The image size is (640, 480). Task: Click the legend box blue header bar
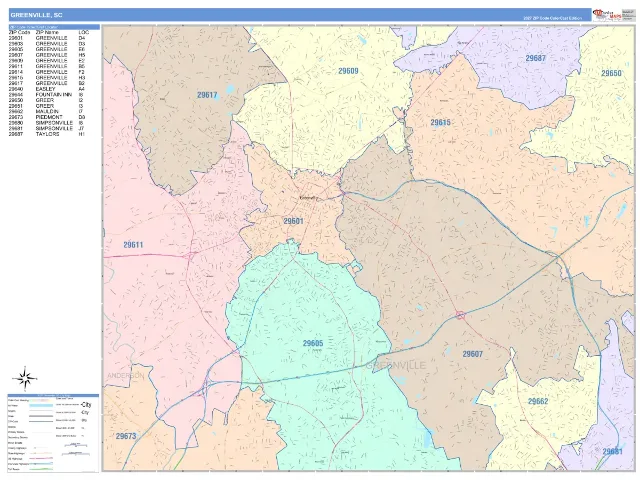tap(53, 396)
